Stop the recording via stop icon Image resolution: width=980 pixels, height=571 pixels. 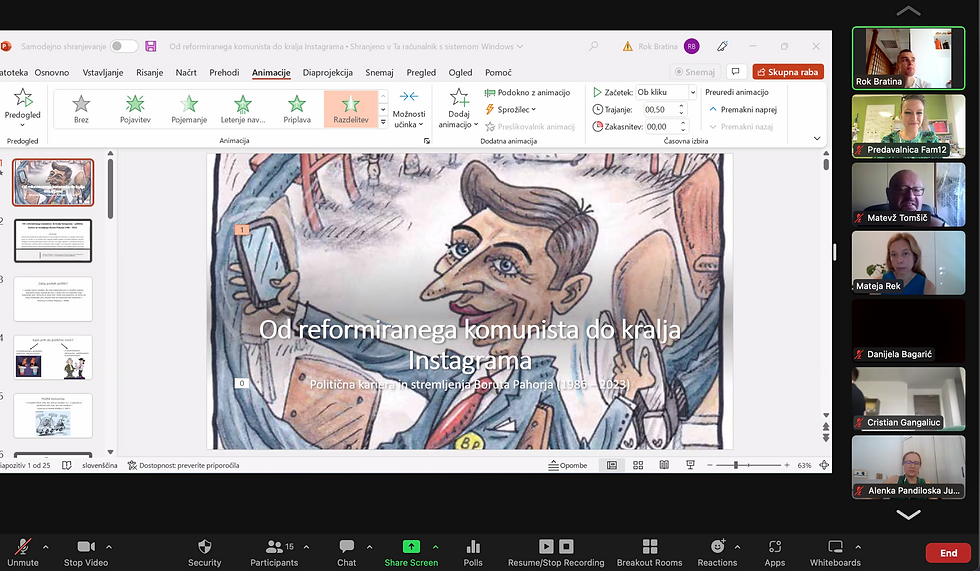click(566, 547)
